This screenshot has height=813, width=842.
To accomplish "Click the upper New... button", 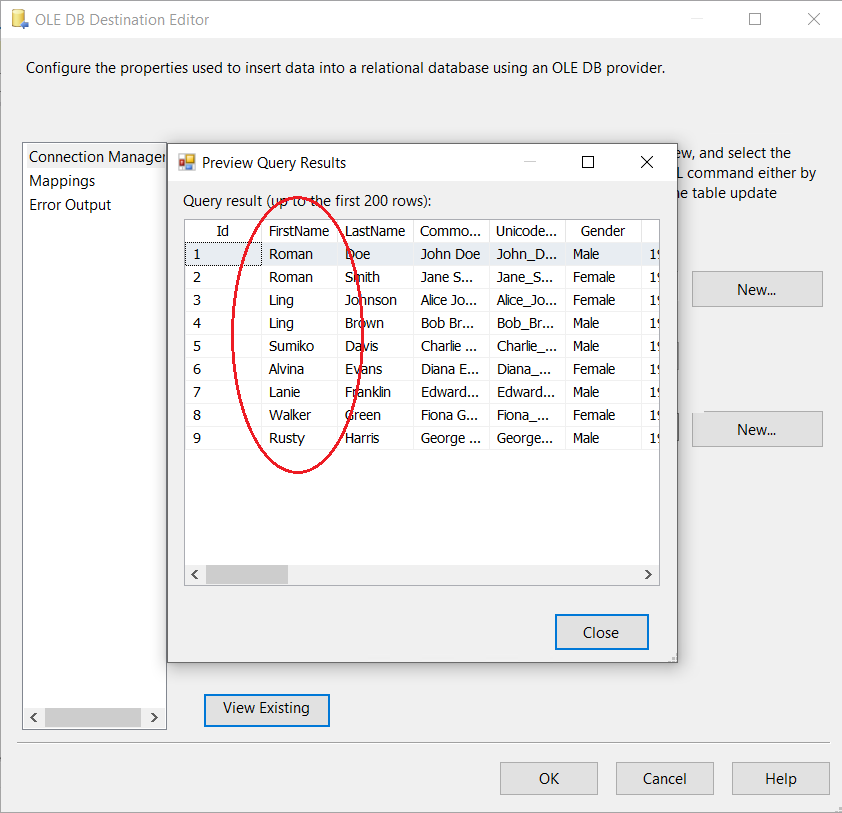I will coord(756,290).
